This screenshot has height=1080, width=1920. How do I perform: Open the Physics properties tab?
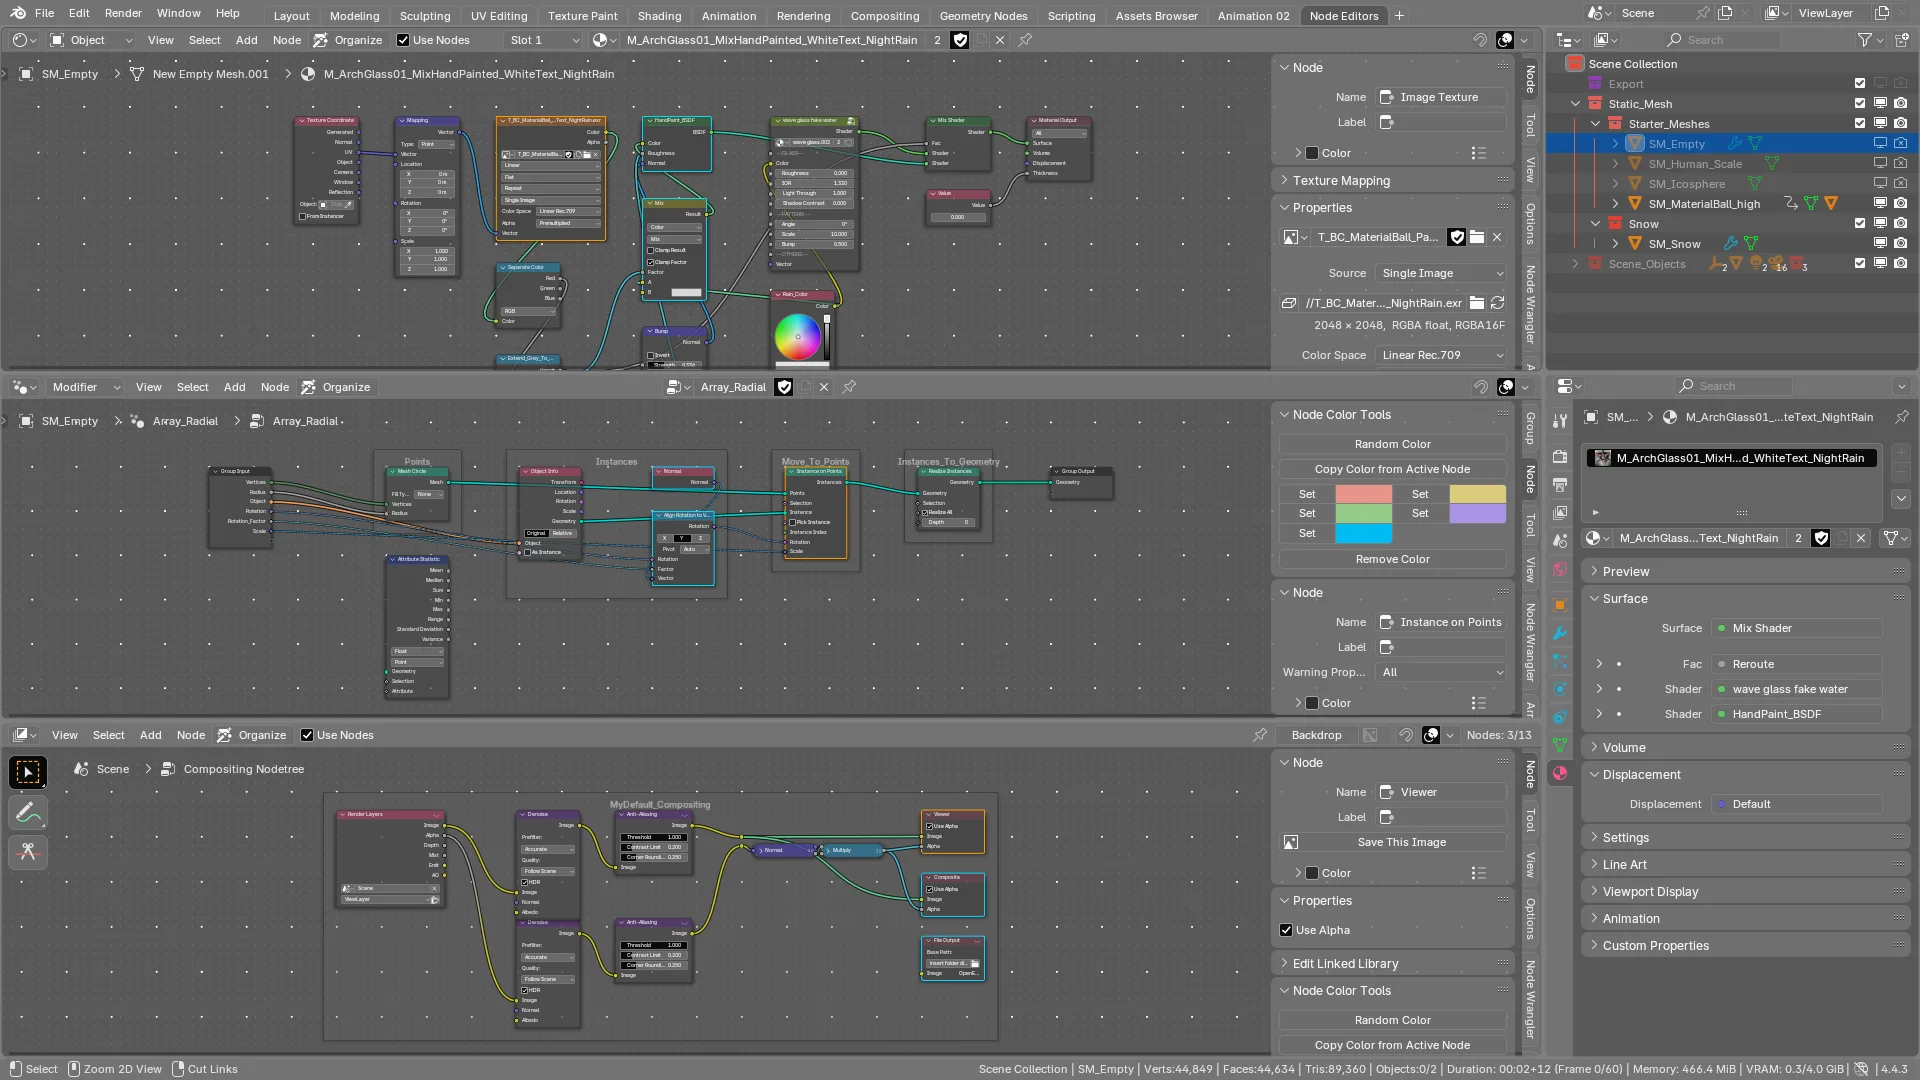pyautogui.click(x=1560, y=689)
